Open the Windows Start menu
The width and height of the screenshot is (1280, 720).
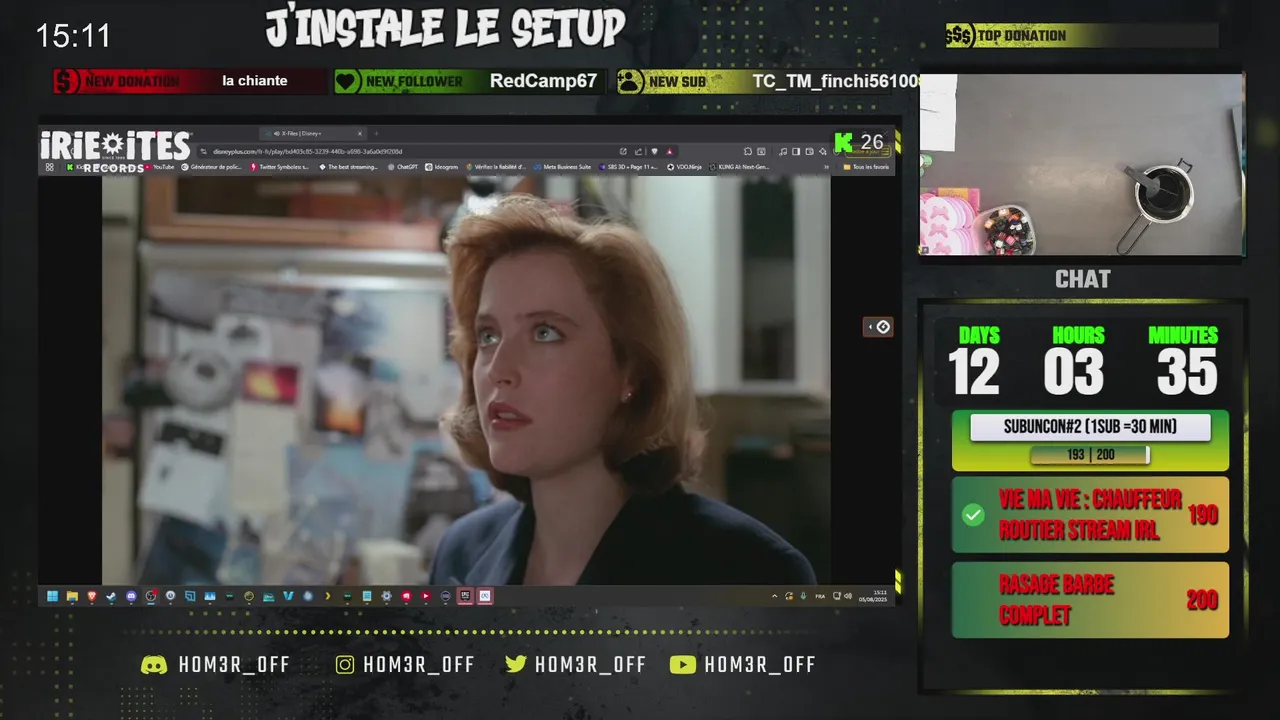(52, 596)
